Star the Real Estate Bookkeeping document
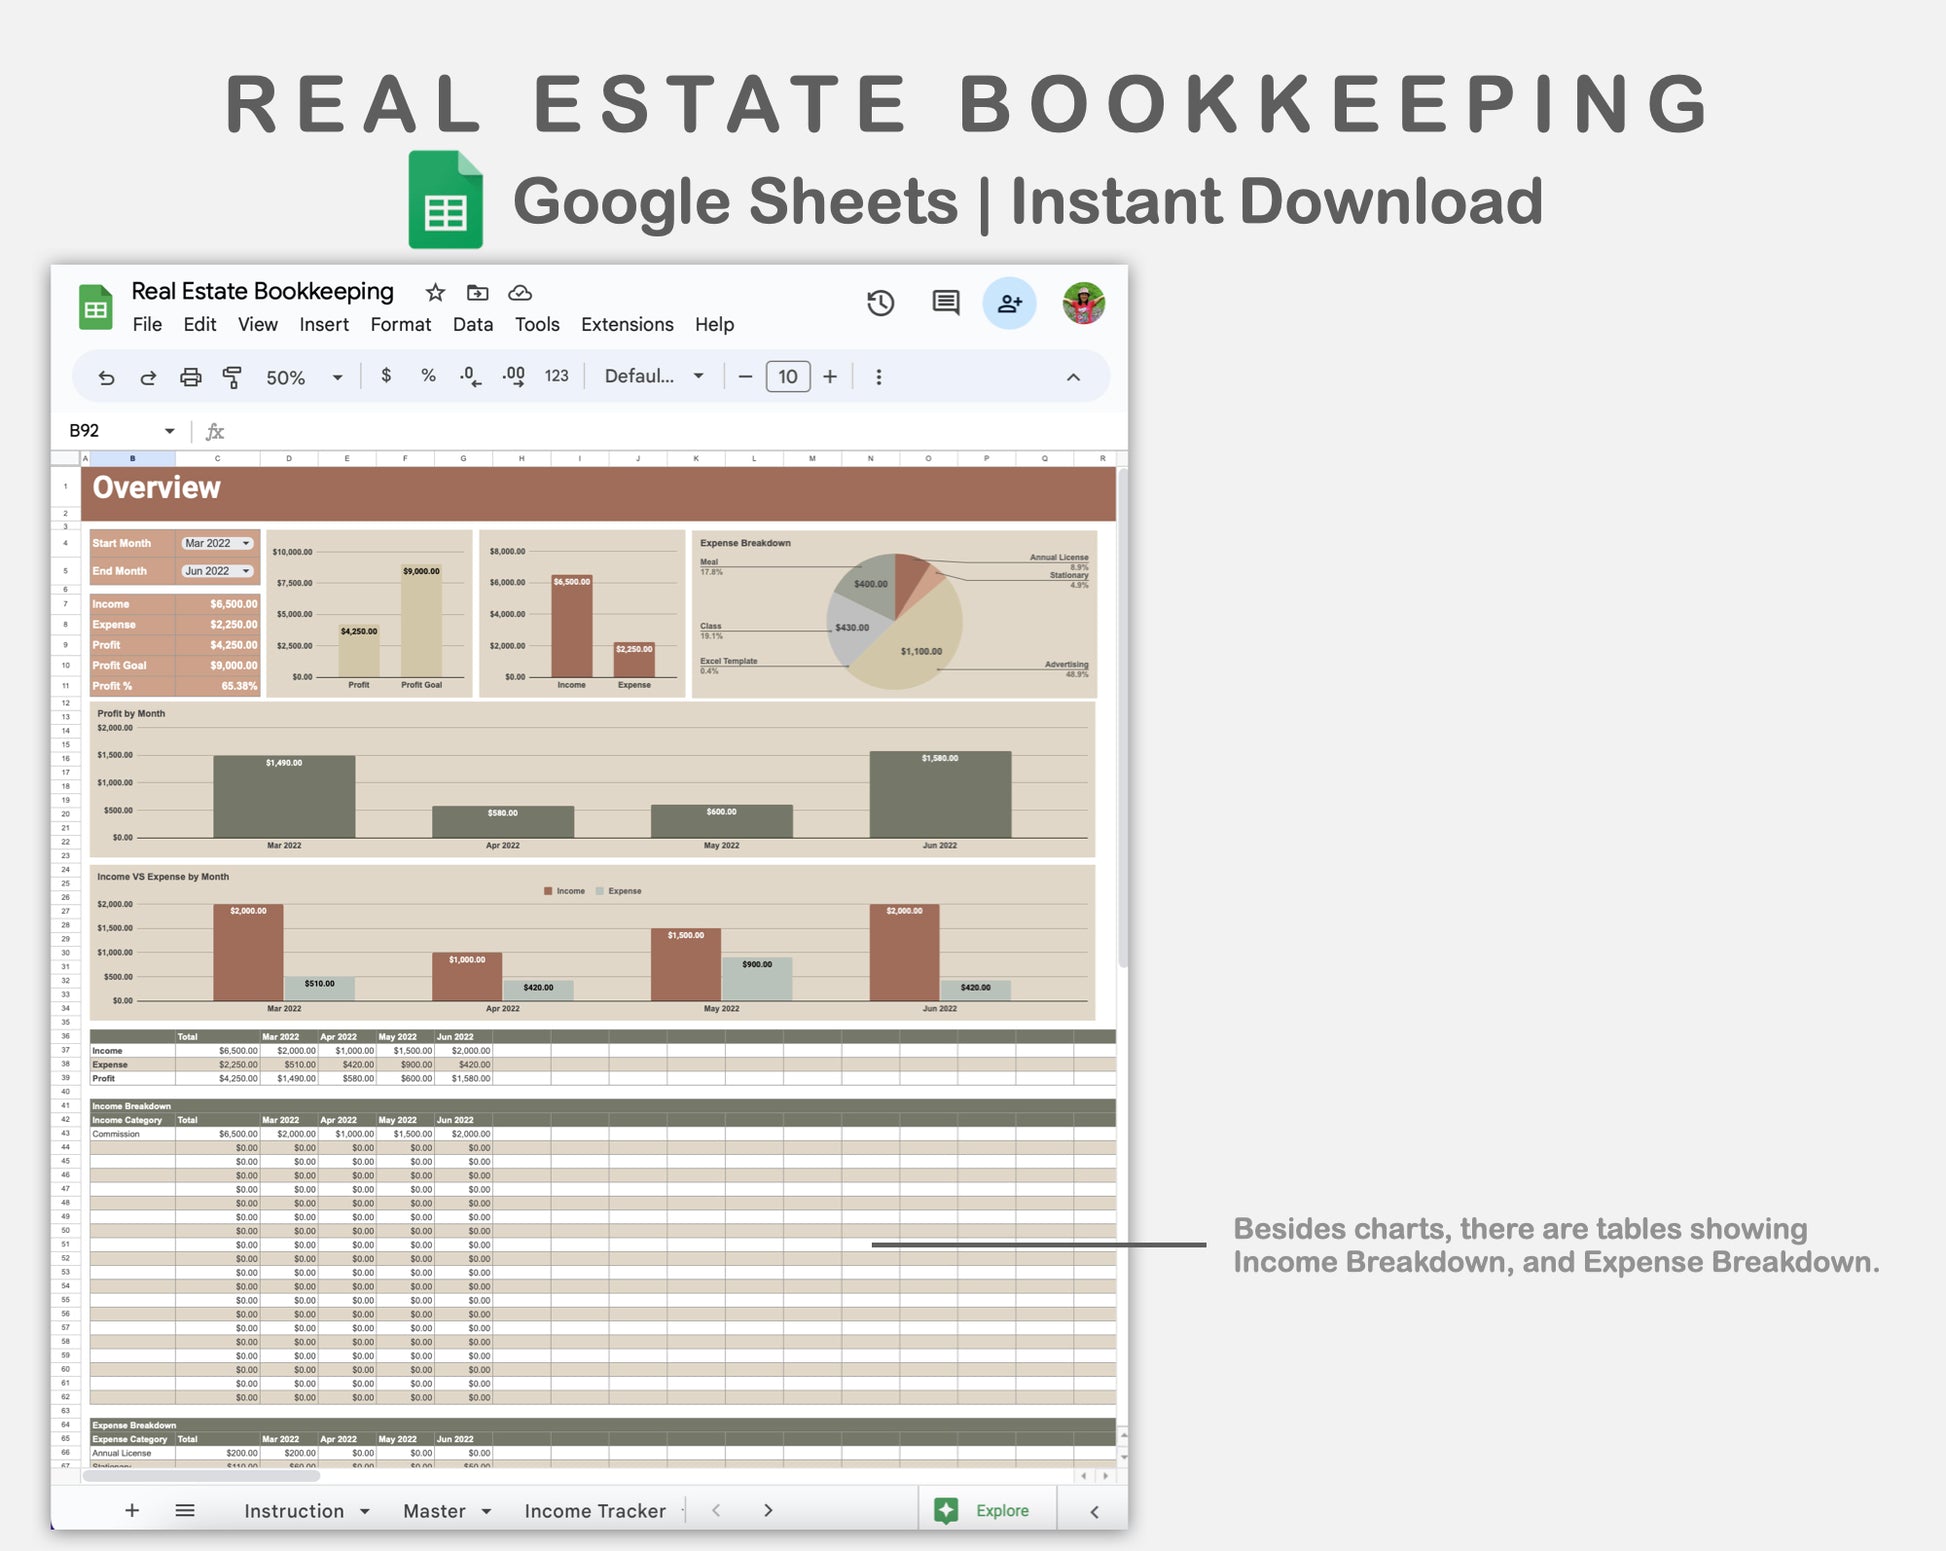The height and width of the screenshot is (1551, 1946). pos(435,292)
